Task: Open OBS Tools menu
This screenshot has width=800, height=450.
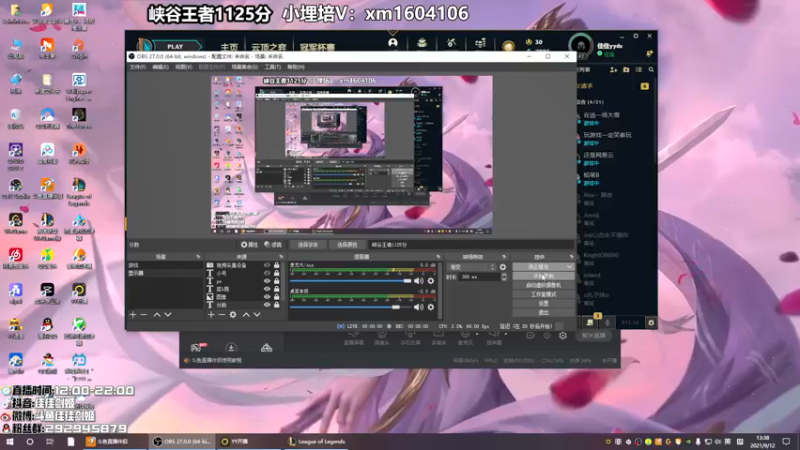Action: tap(272, 67)
